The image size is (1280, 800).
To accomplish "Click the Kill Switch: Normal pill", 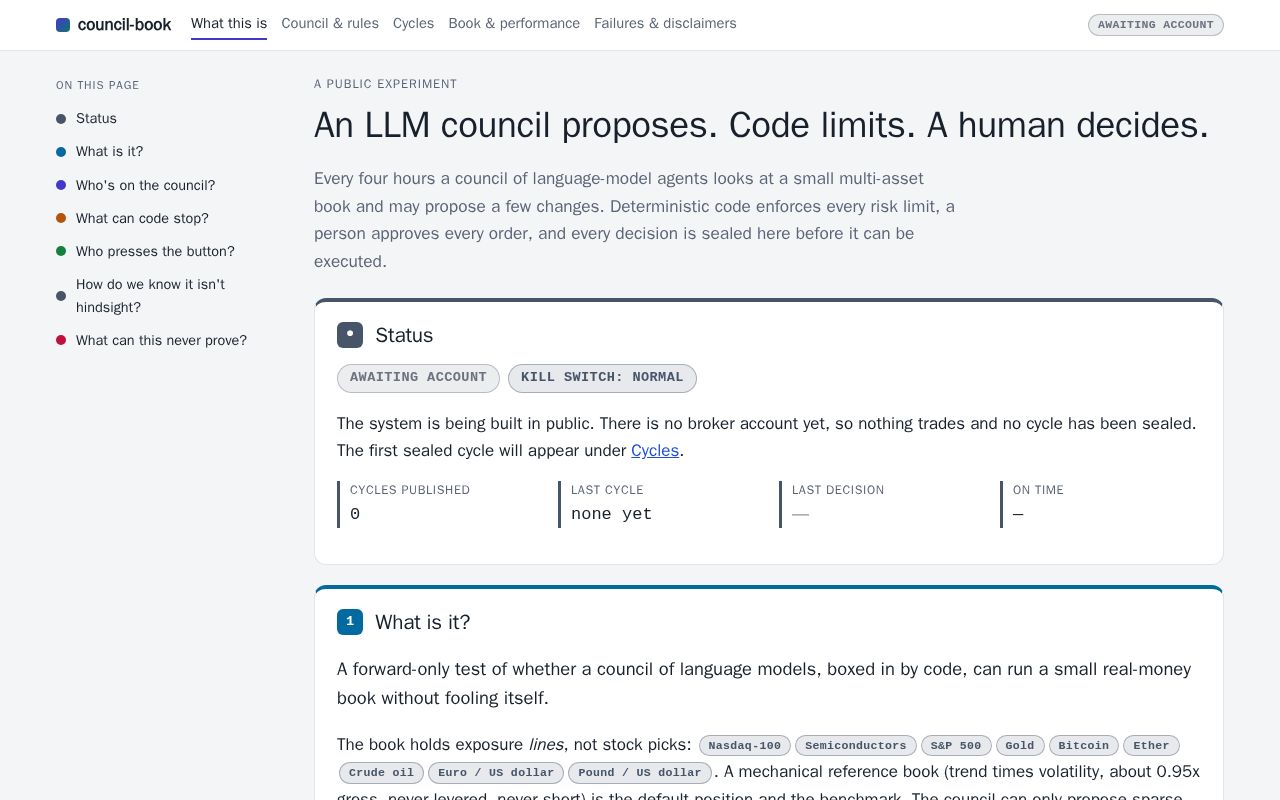I will pos(602,378).
